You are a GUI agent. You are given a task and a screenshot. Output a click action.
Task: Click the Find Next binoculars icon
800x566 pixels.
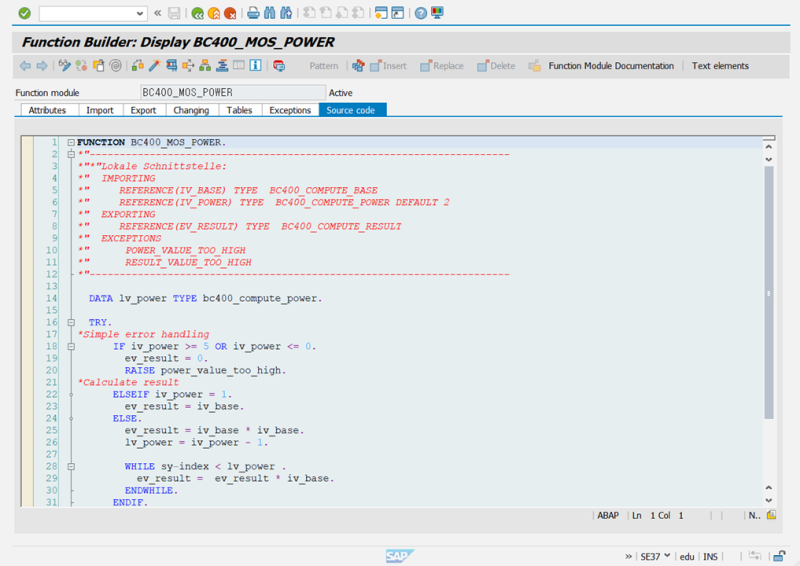pyautogui.click(x=286, y=13)
